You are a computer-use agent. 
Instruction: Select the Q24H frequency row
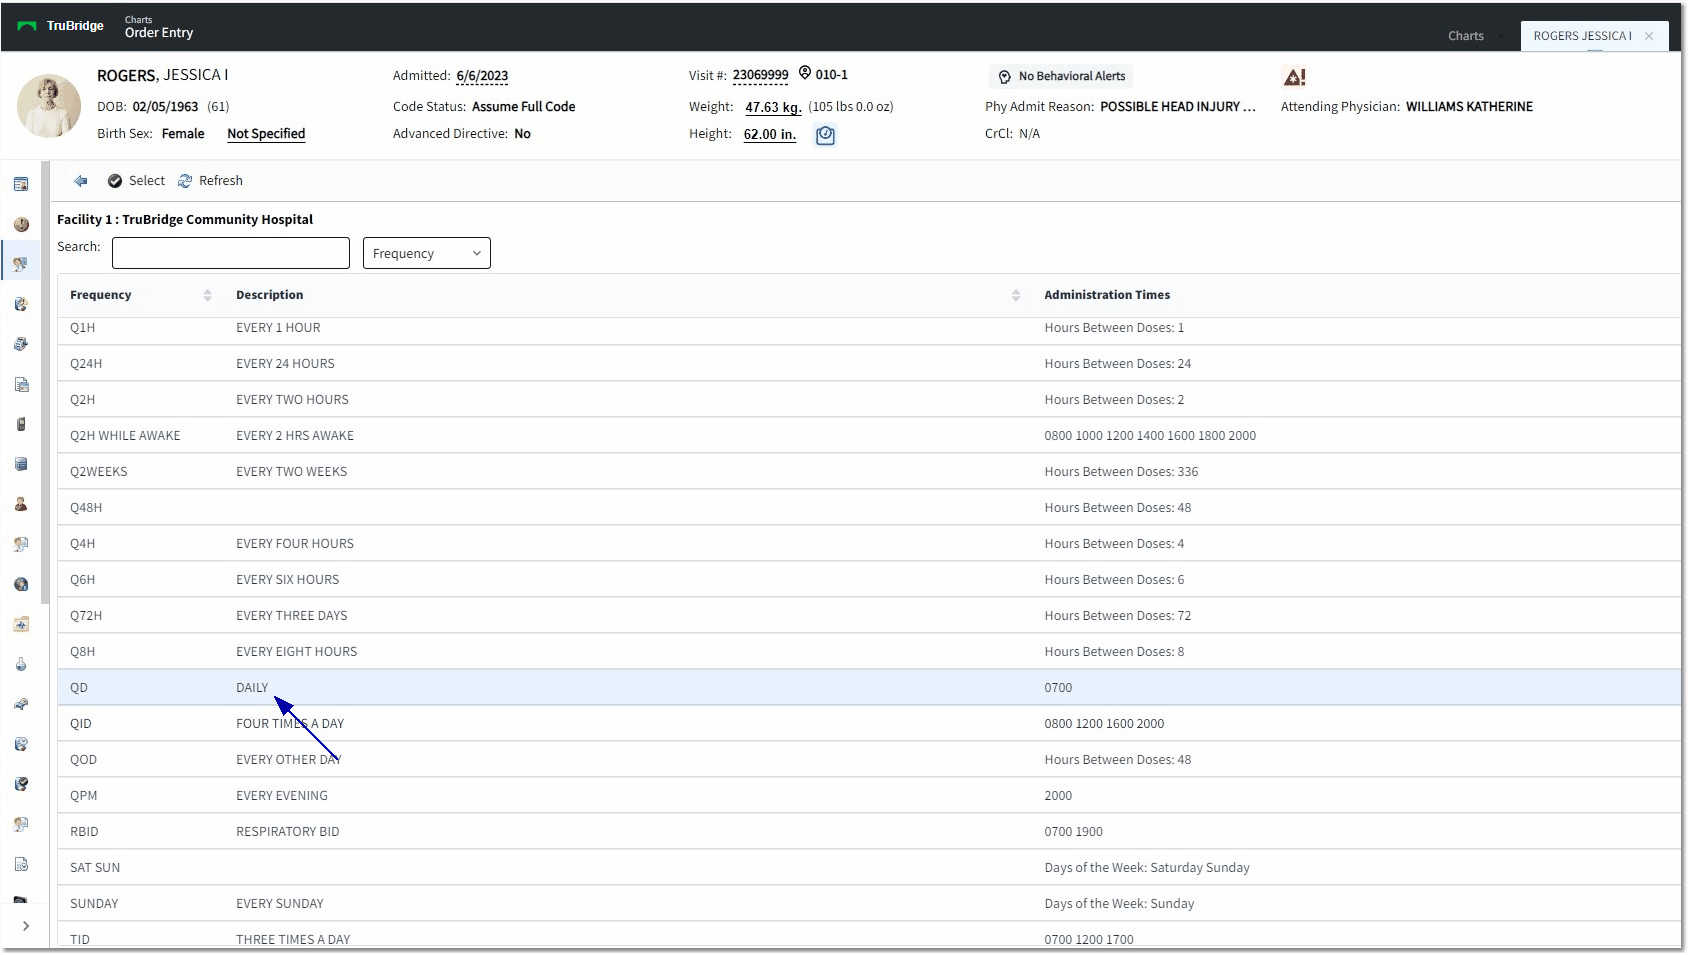(x=869, y=363)
